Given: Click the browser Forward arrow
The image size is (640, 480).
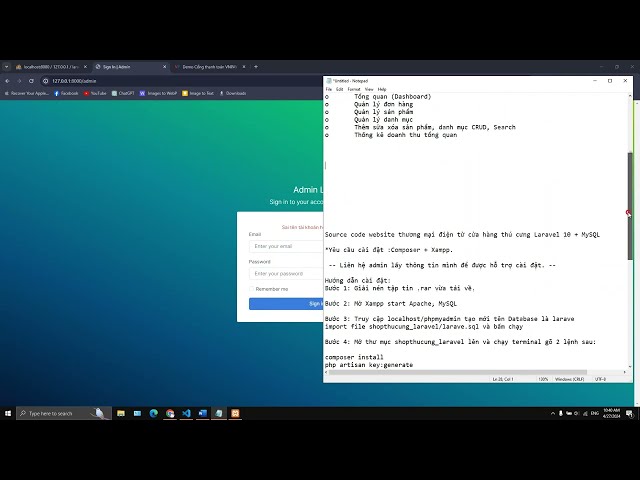Looking at the screenshot, I should tap(19, 81).
